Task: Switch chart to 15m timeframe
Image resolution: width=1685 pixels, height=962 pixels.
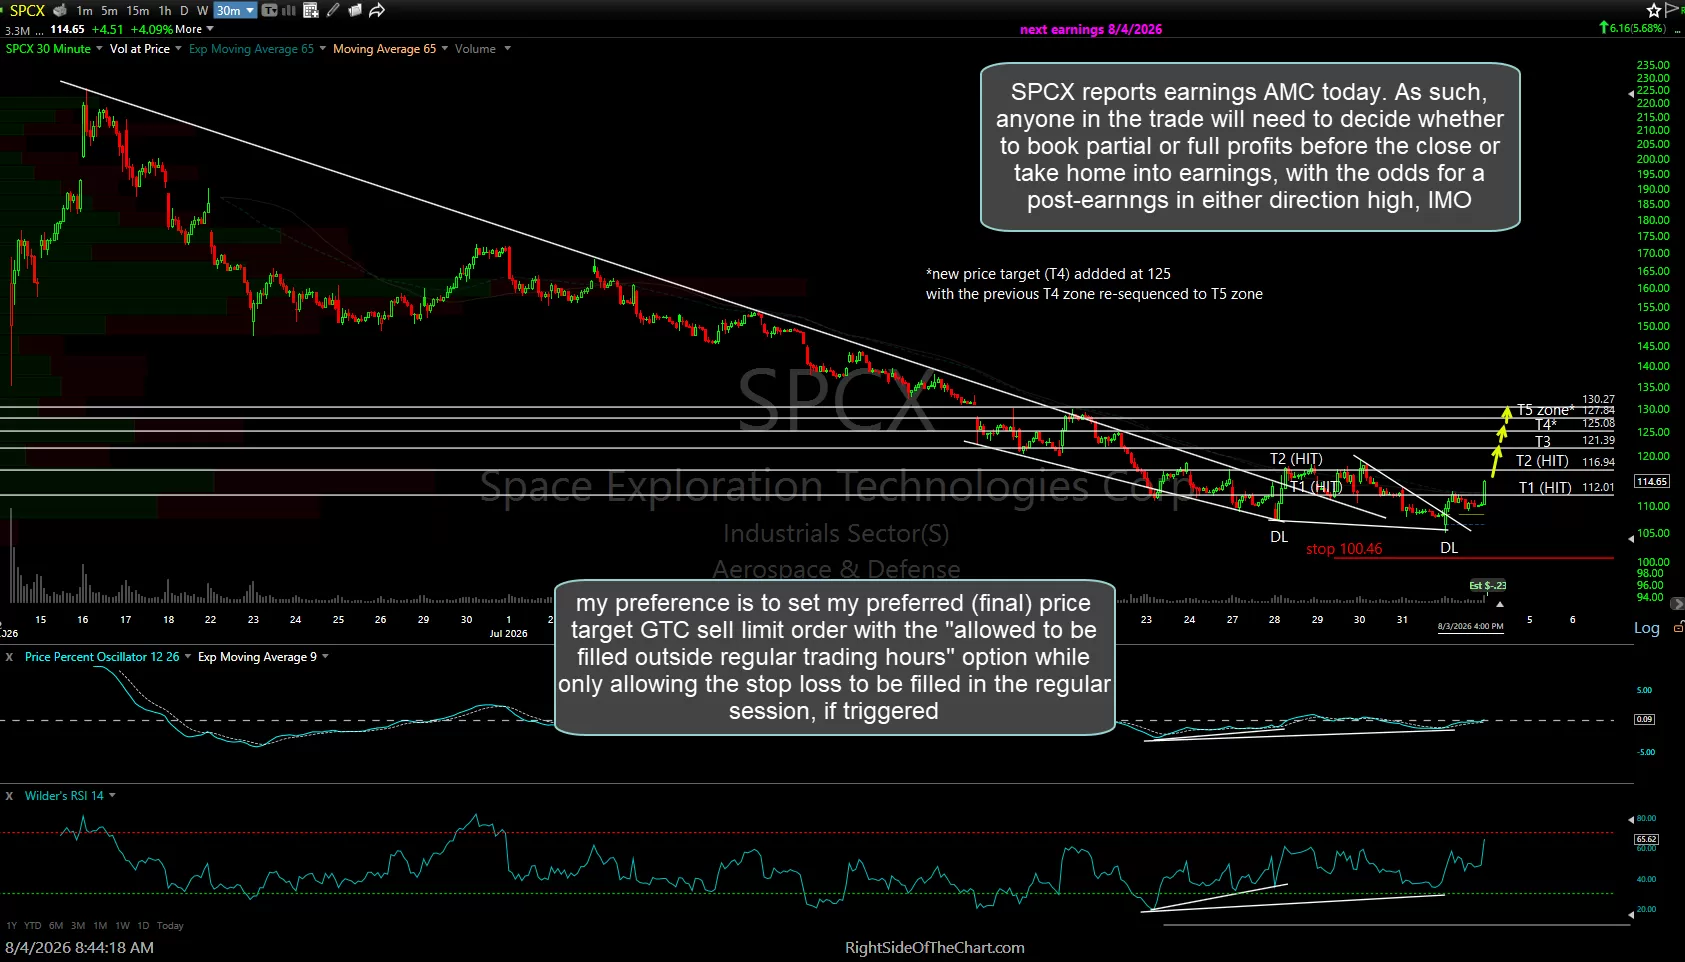Action: point(138,11)
